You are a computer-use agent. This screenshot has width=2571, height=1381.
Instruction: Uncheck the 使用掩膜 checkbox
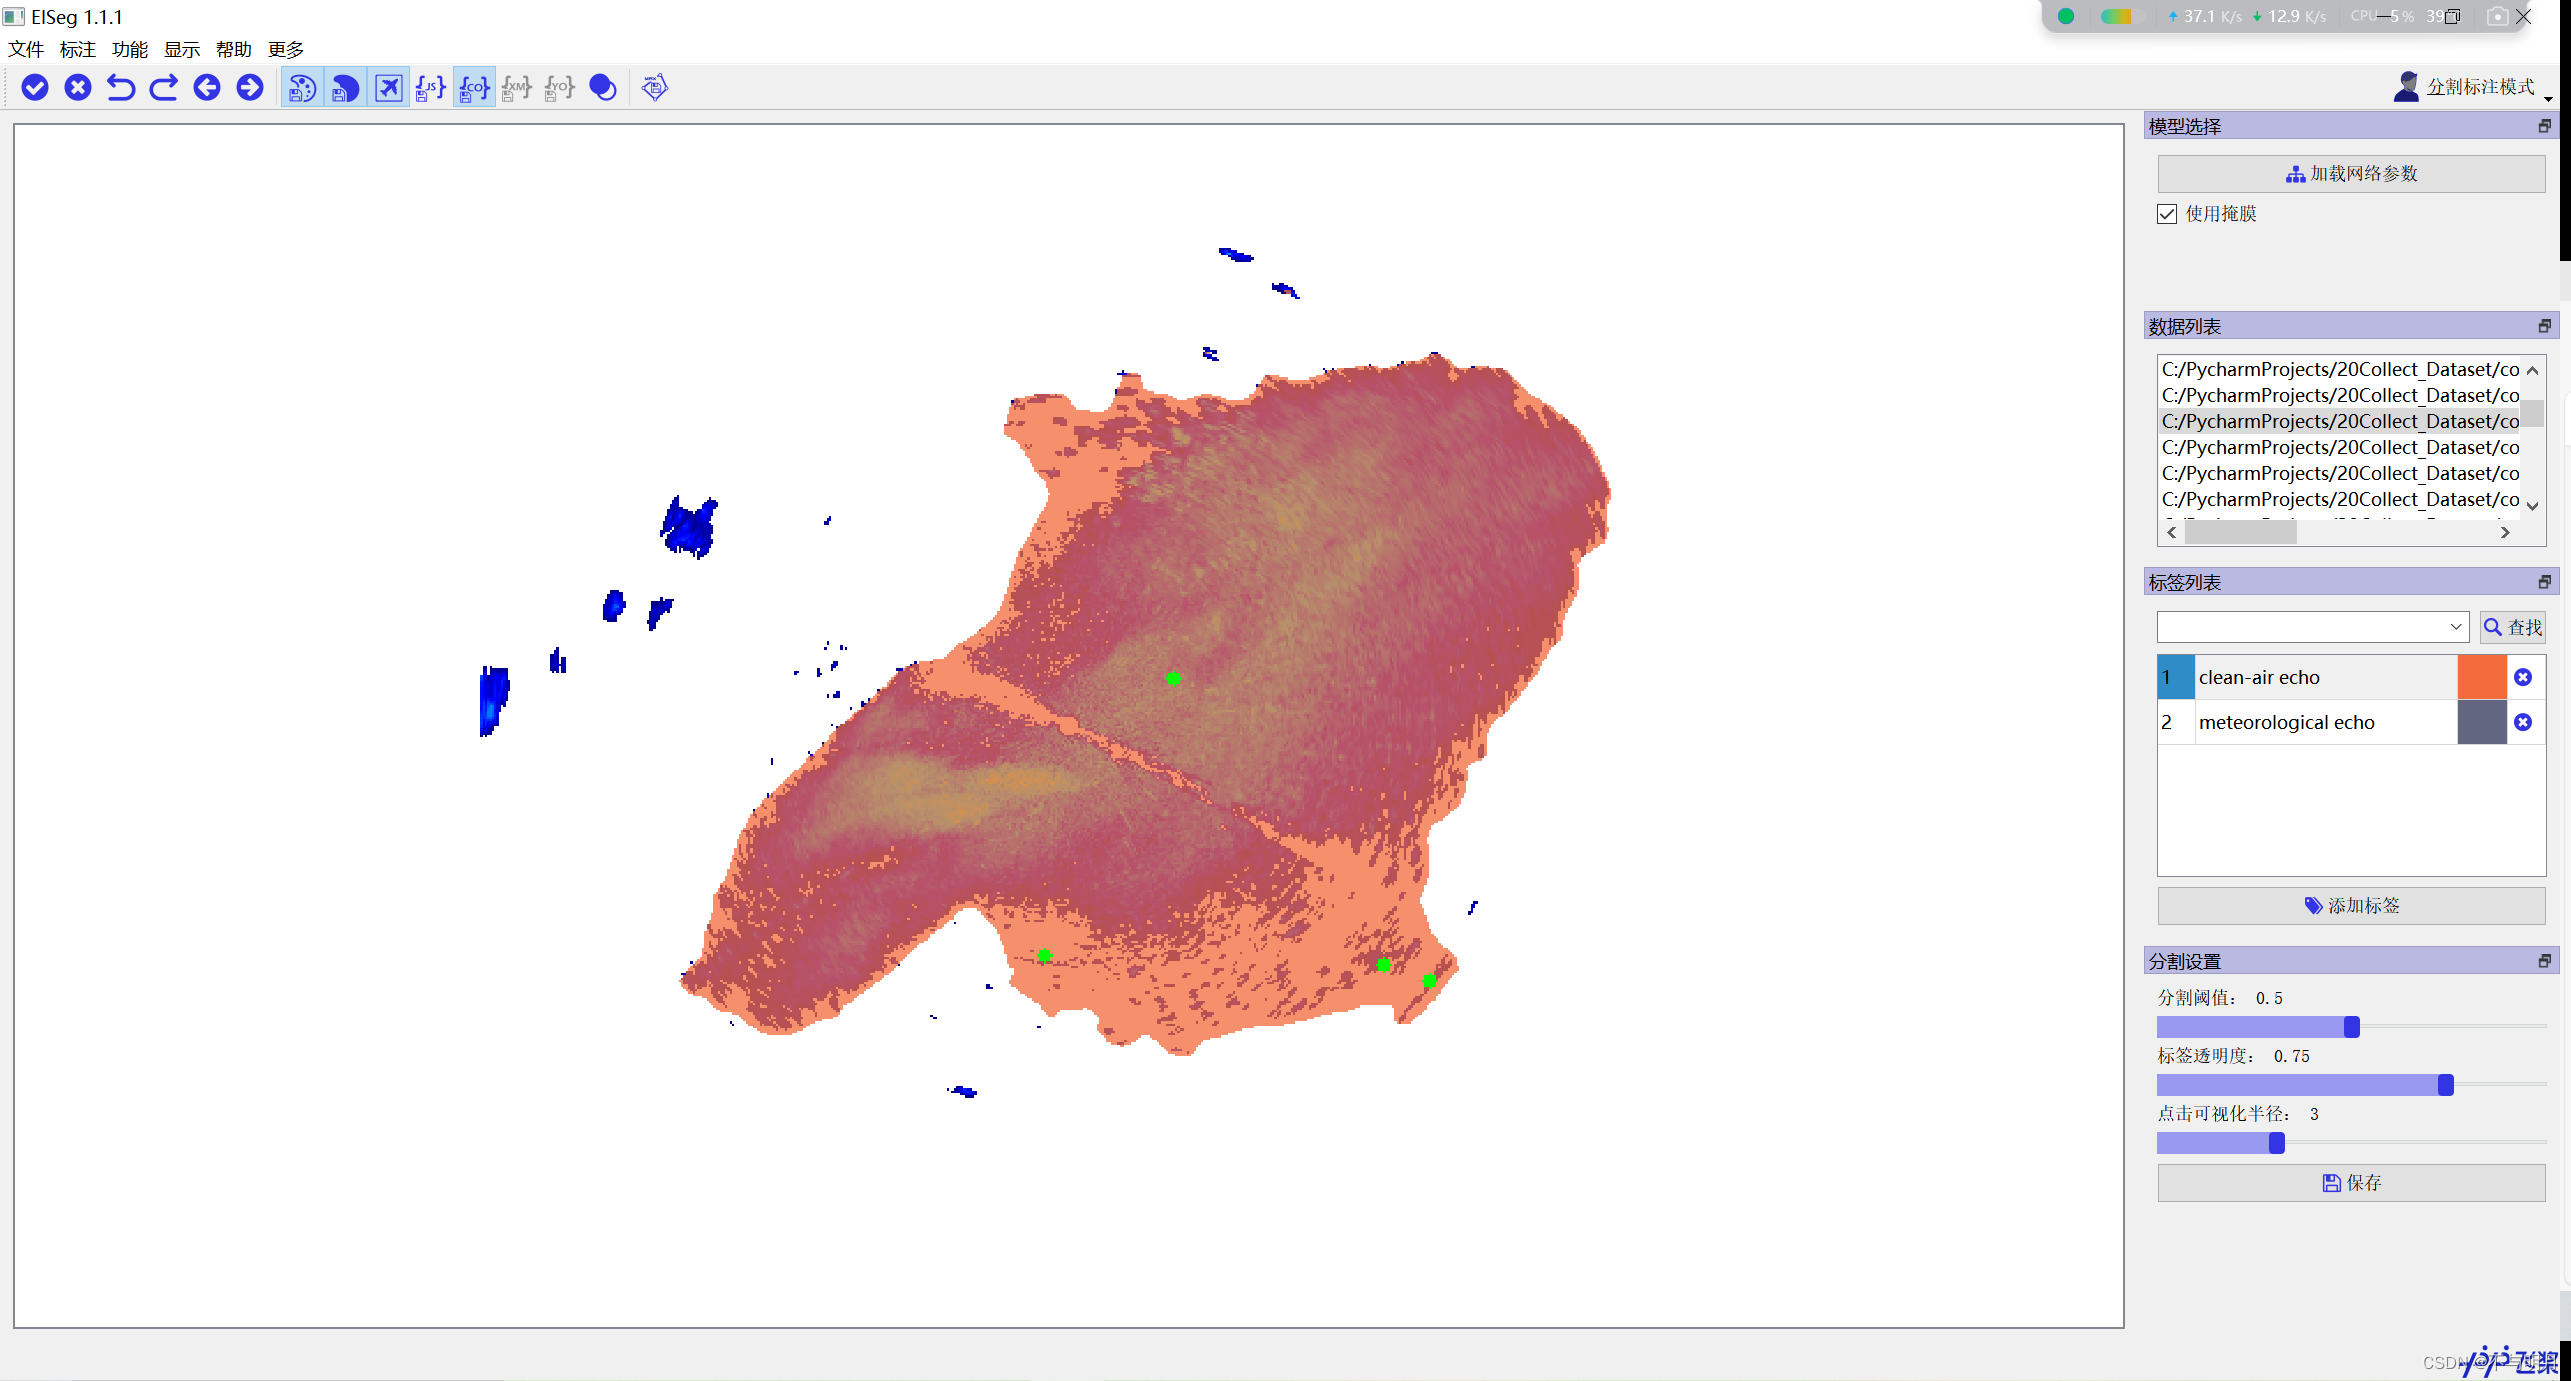click(2167, 214)
